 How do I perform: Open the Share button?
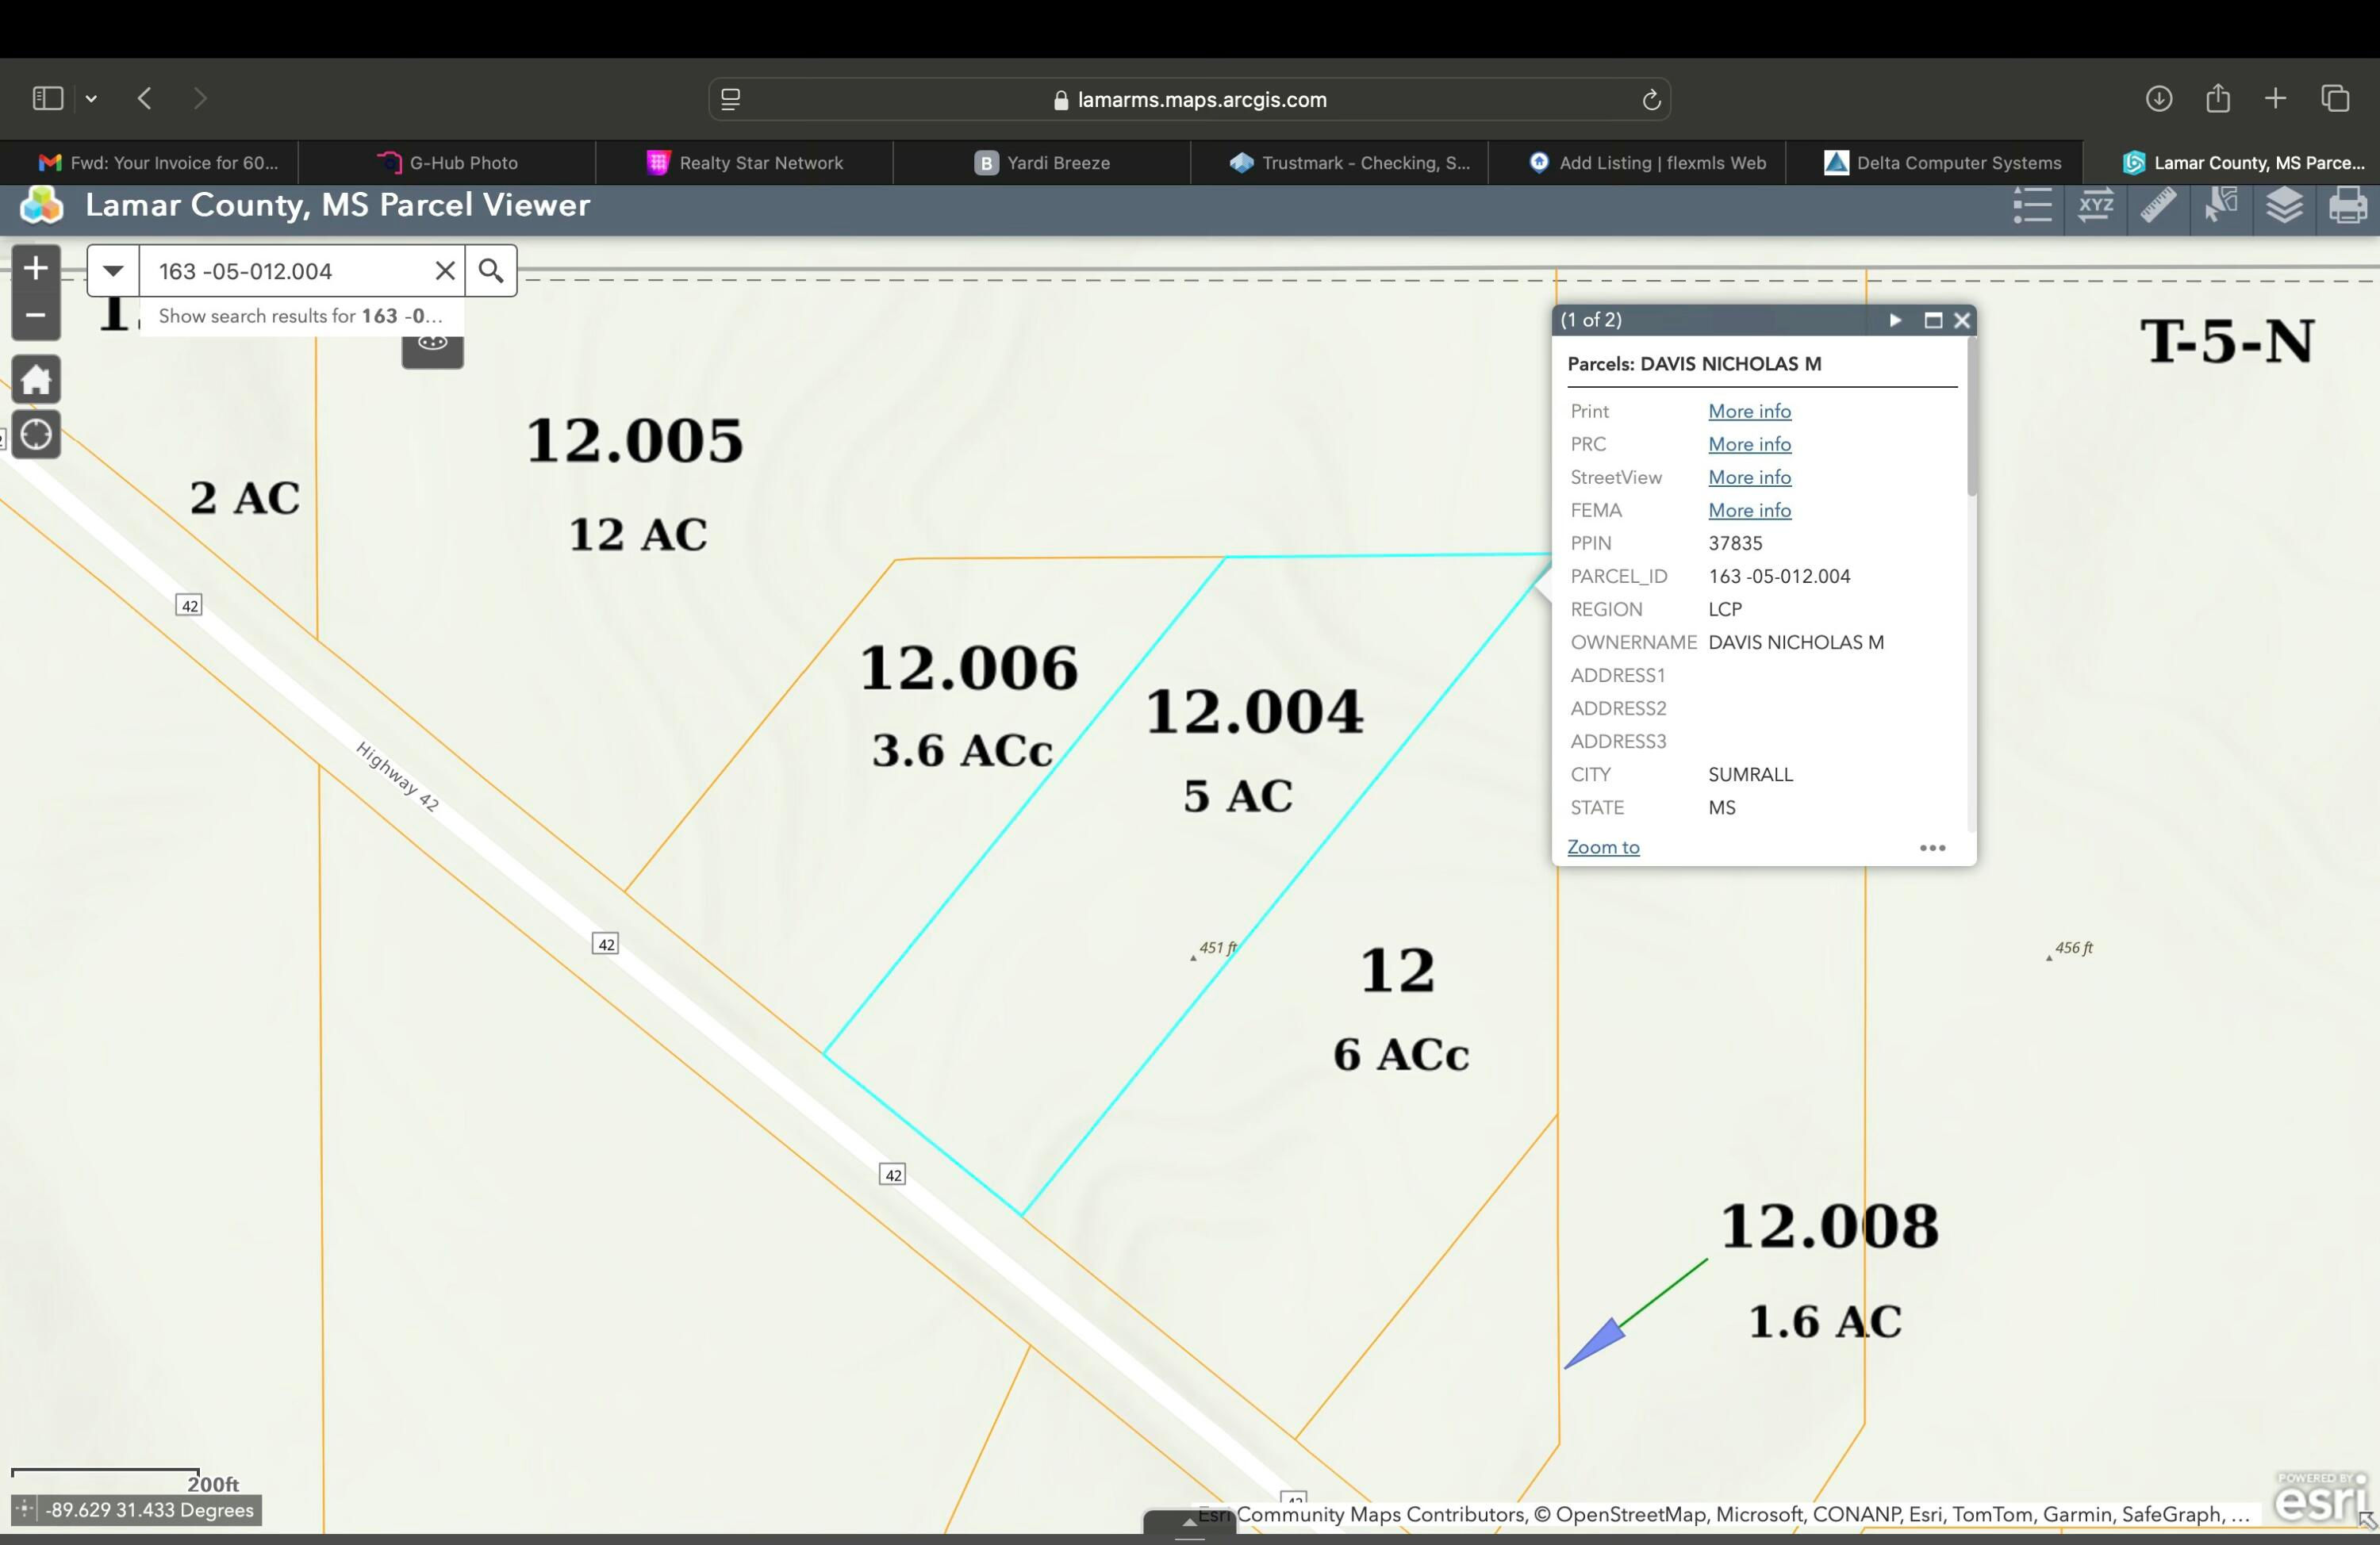point(2217,98)
